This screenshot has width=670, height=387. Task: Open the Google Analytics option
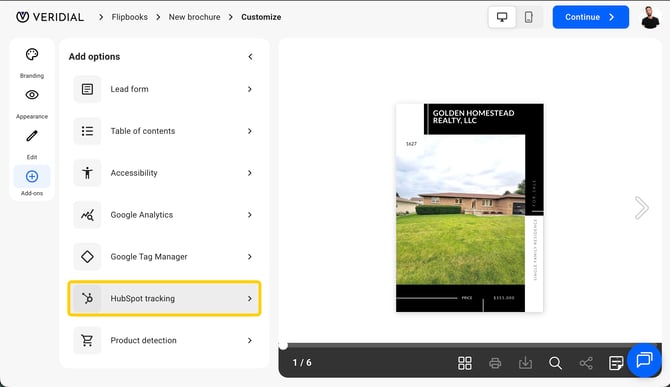(164, 215)
